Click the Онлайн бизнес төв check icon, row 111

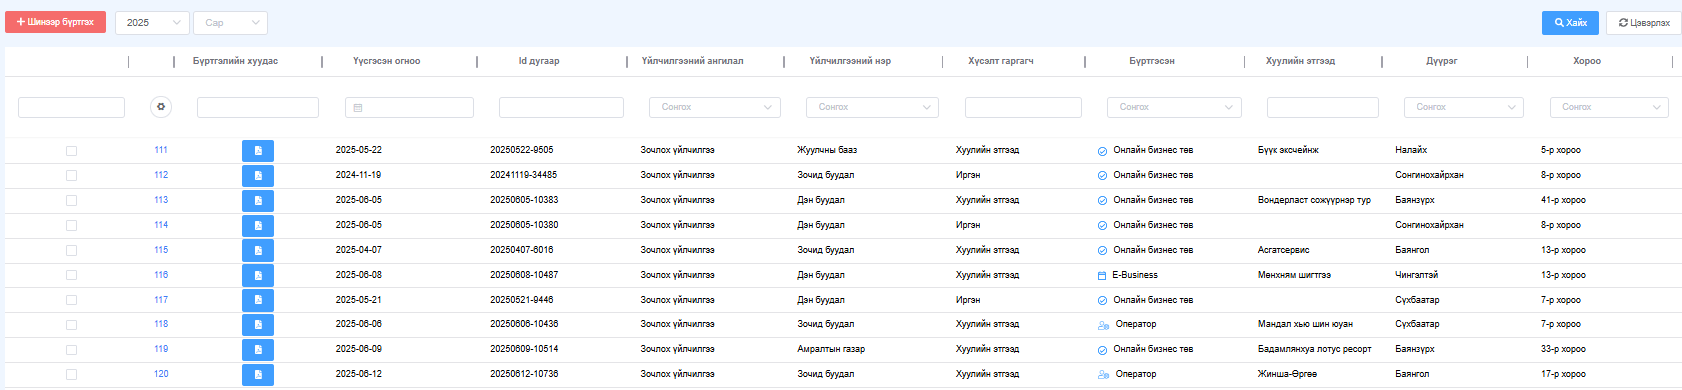[x=1102, y=151]
